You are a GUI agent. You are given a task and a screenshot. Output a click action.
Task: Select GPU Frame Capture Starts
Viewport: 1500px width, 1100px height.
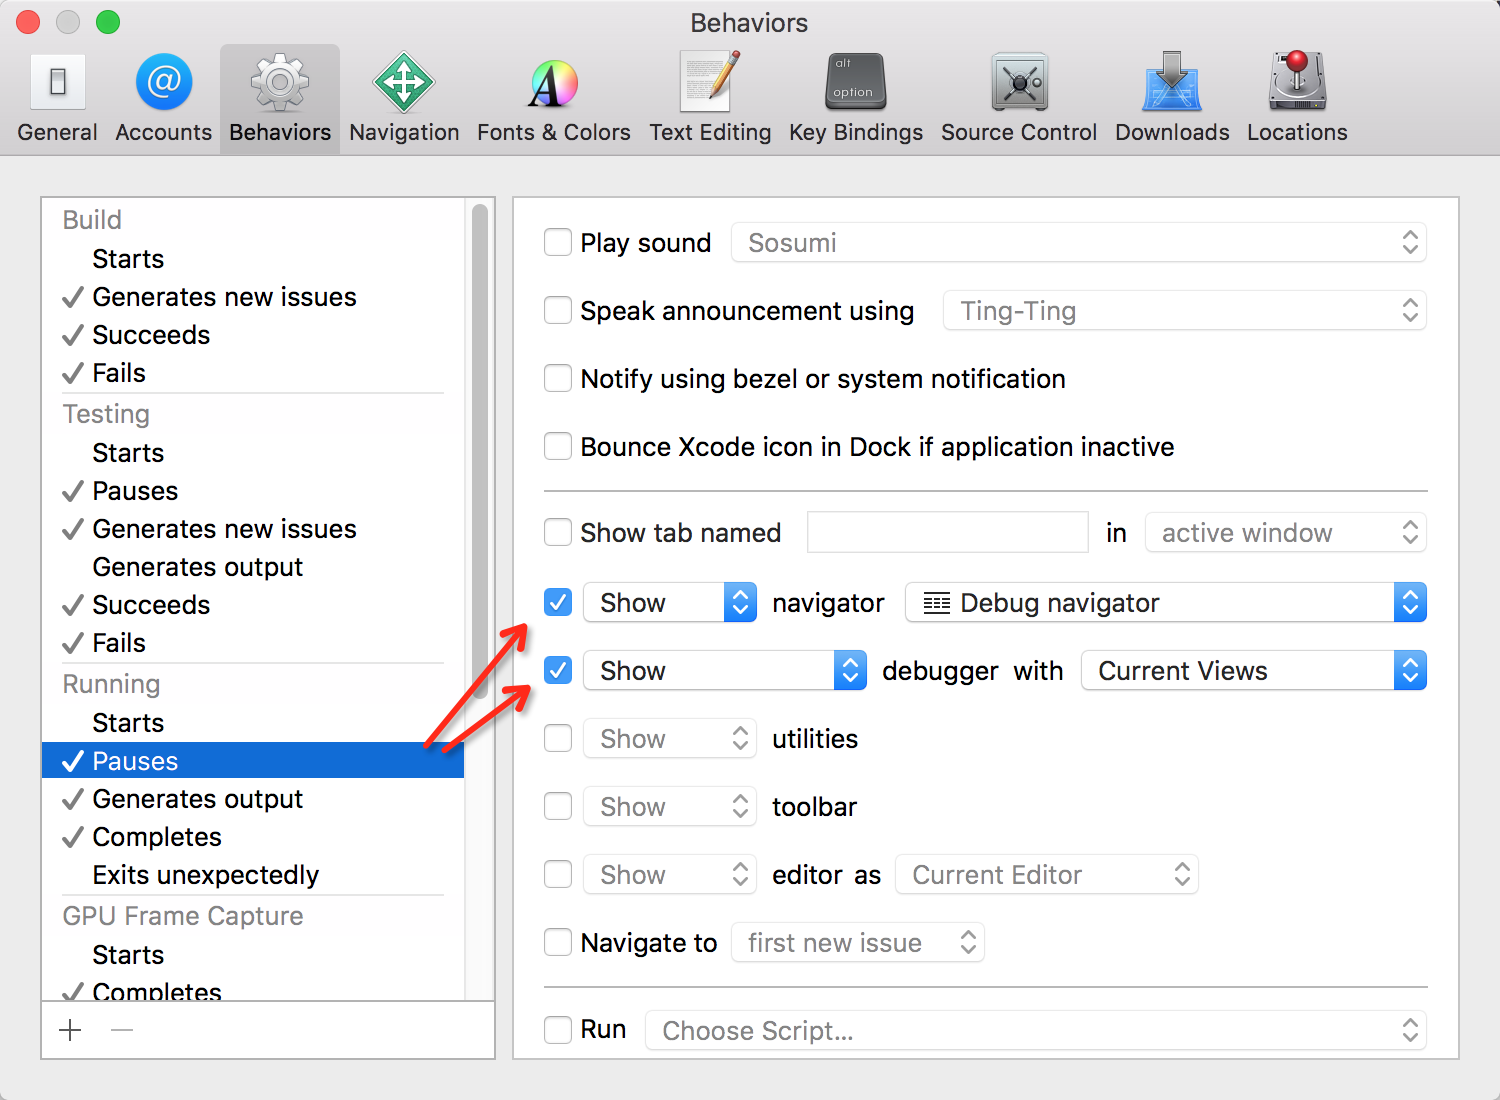(x=253, y=955)
